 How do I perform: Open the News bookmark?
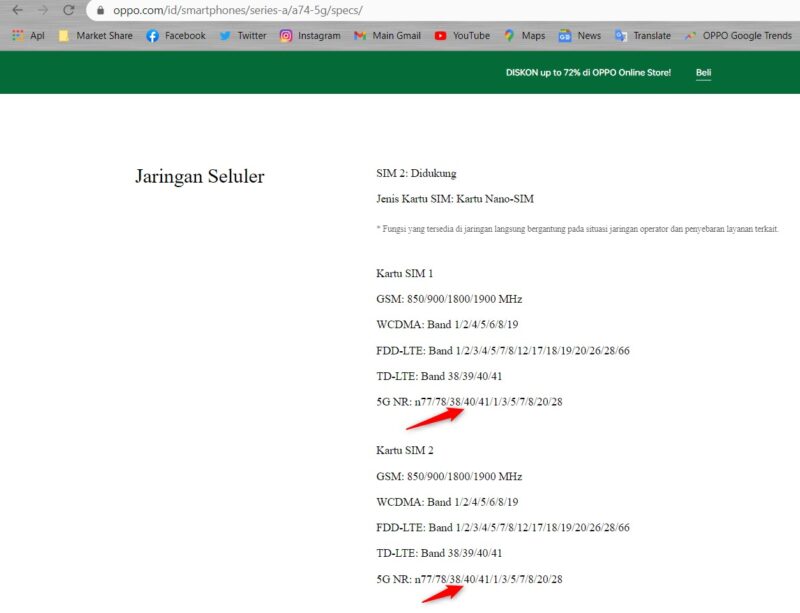pos(580,36)
